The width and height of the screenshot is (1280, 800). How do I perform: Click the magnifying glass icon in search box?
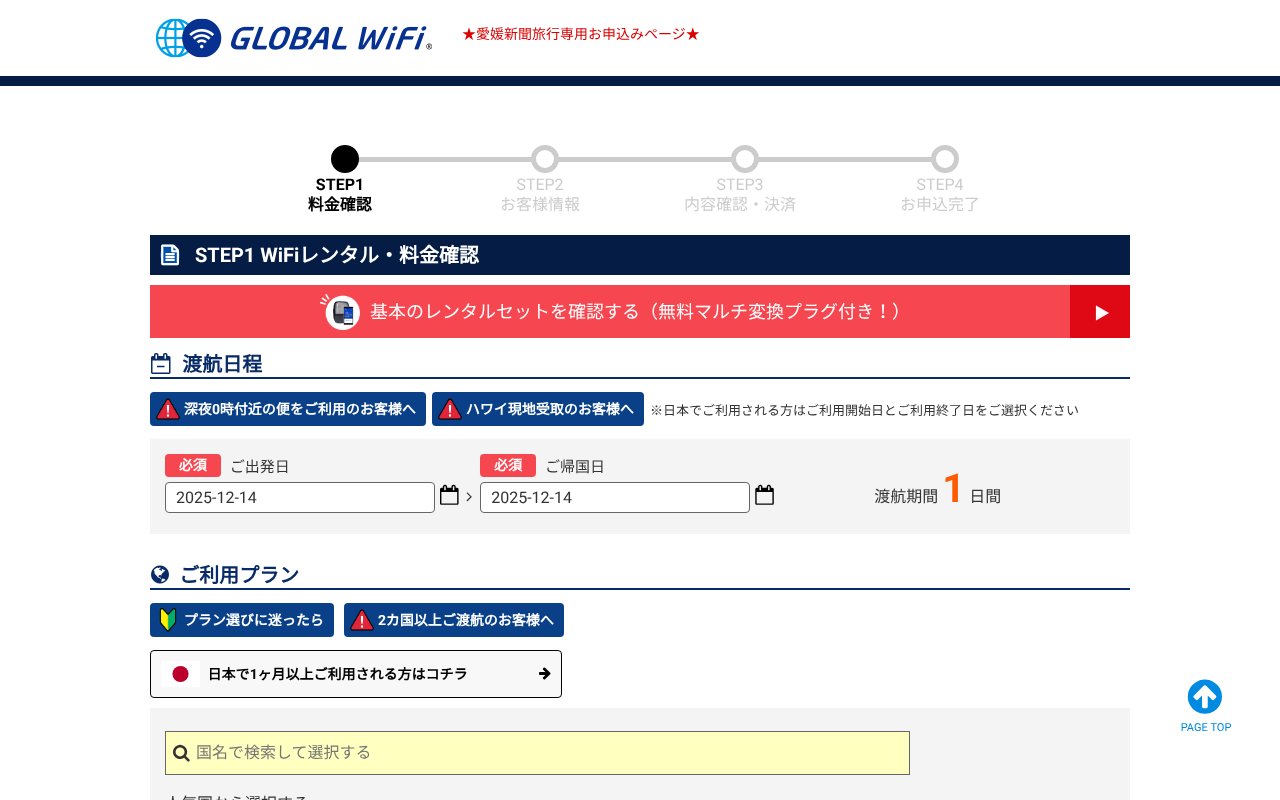182,752
